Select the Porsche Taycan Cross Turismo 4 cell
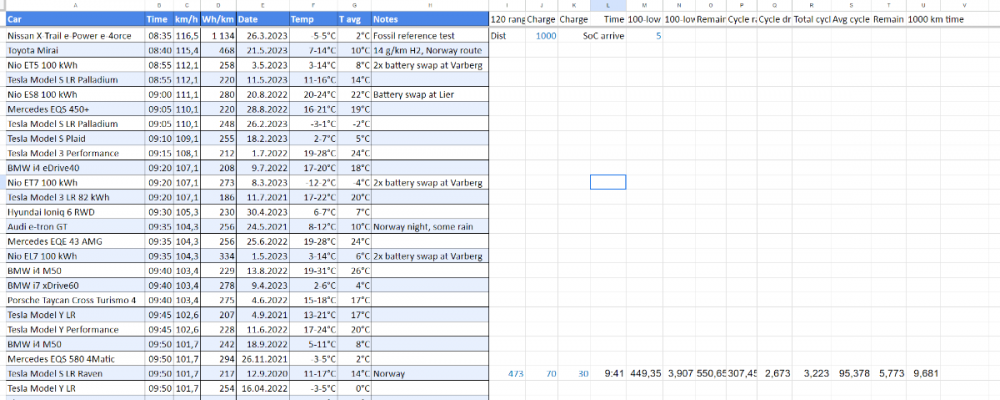The image size is (1000, 400). coord(74,300)
